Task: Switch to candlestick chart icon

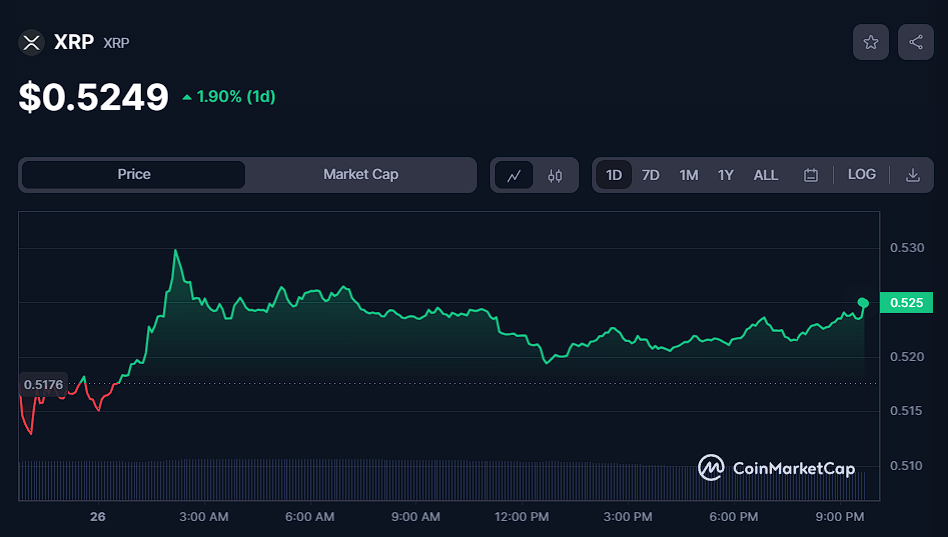Action: click(555, 175)
